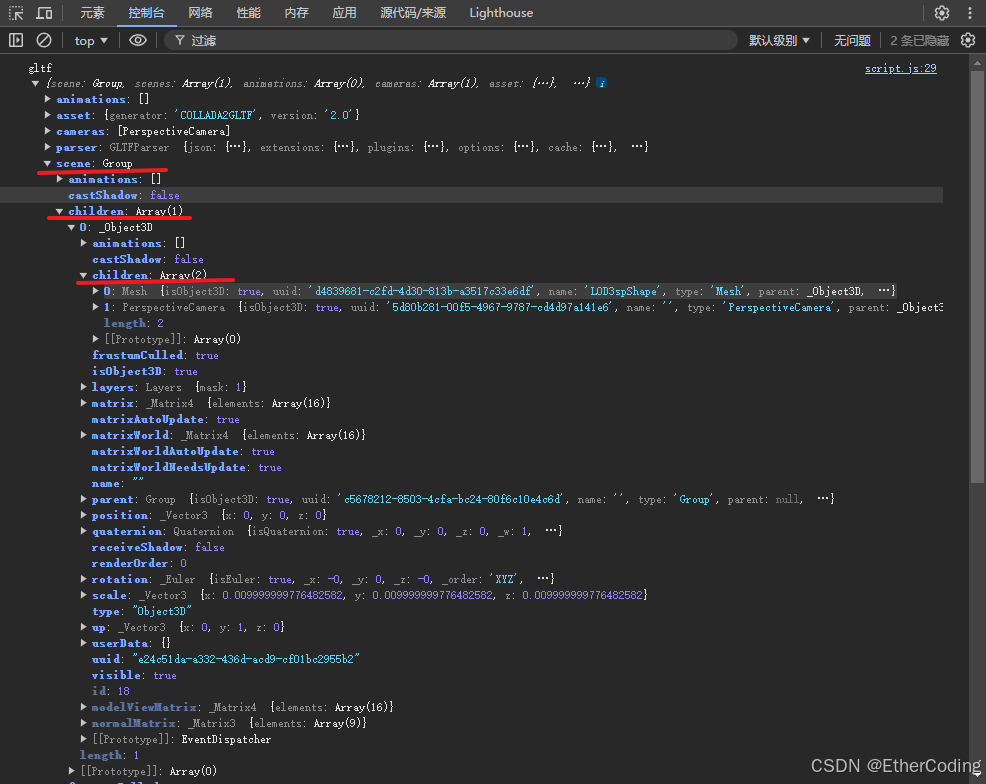
Task: Expand the userData: {} entry
Action: 84,643
